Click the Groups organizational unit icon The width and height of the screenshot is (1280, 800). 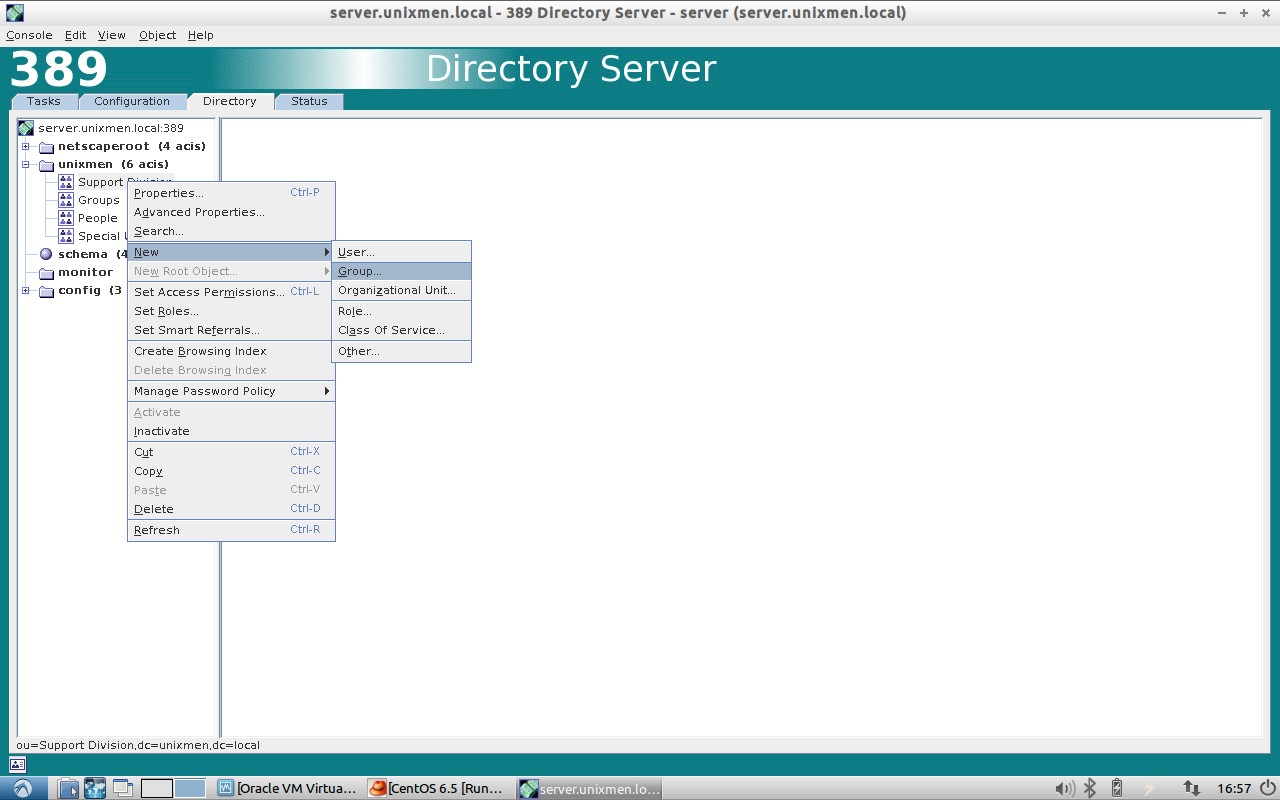66,200
